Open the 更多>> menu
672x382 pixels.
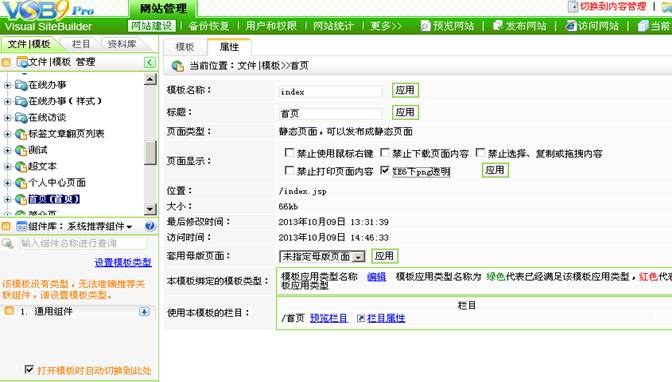(386, 26)
